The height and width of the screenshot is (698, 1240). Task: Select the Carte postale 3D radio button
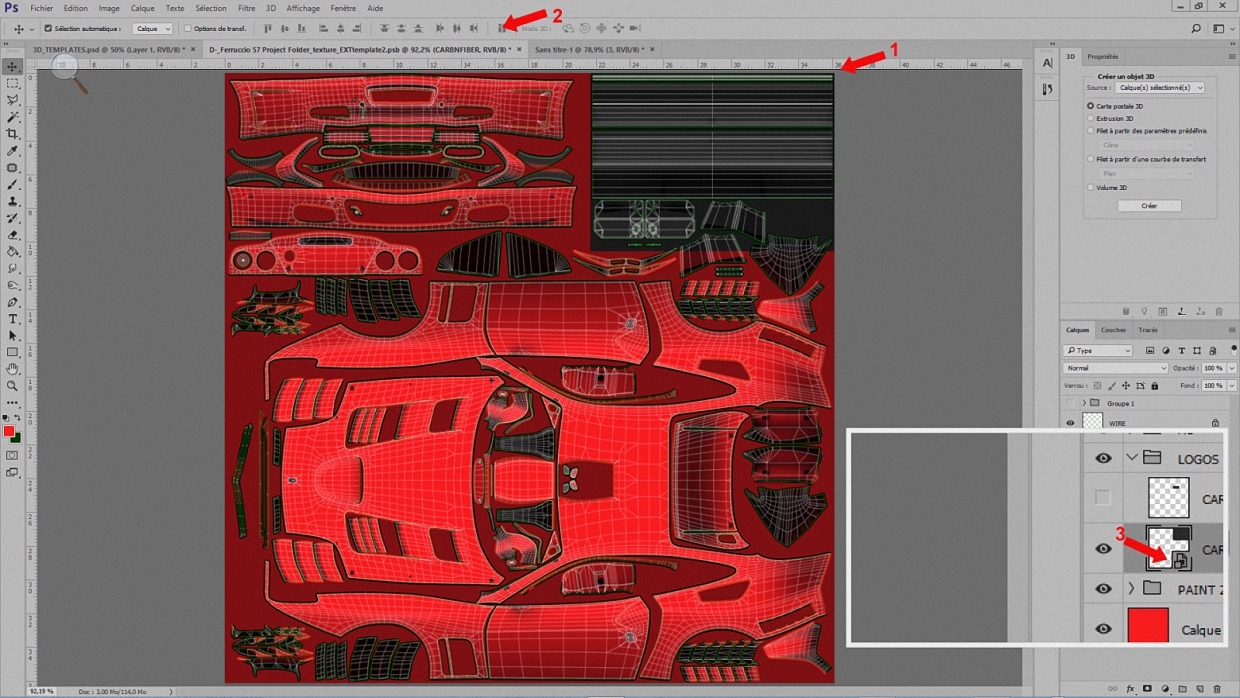coord(1091,106)
